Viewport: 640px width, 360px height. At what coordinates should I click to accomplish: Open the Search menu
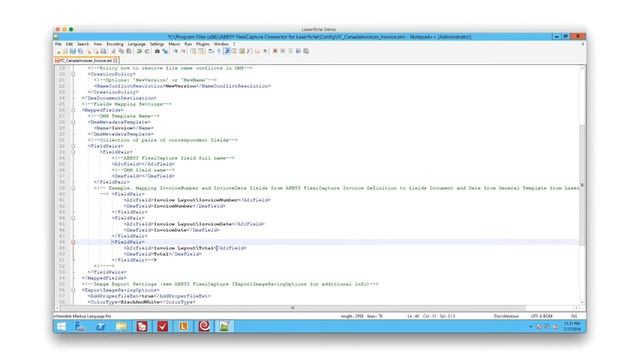[x=83, y=44]
